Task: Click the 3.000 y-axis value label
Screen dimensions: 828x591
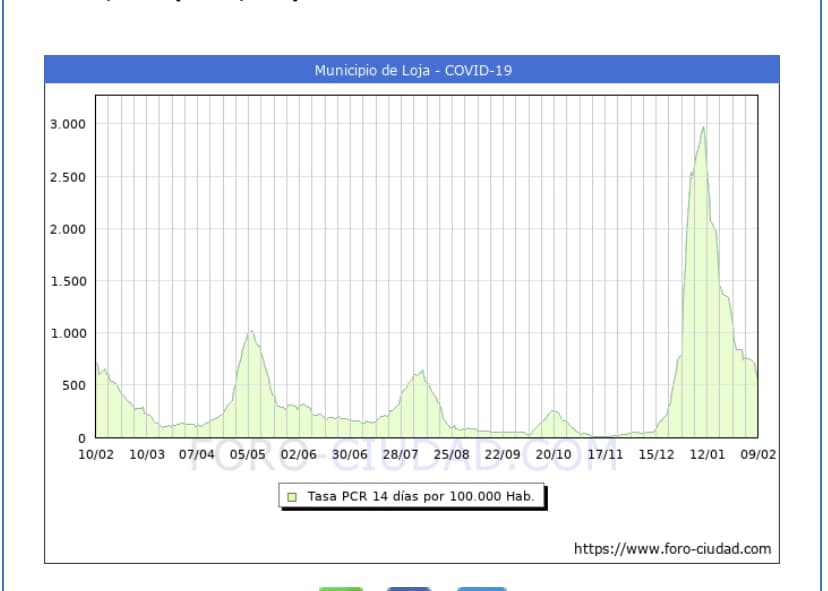Action: pos(68,124)
